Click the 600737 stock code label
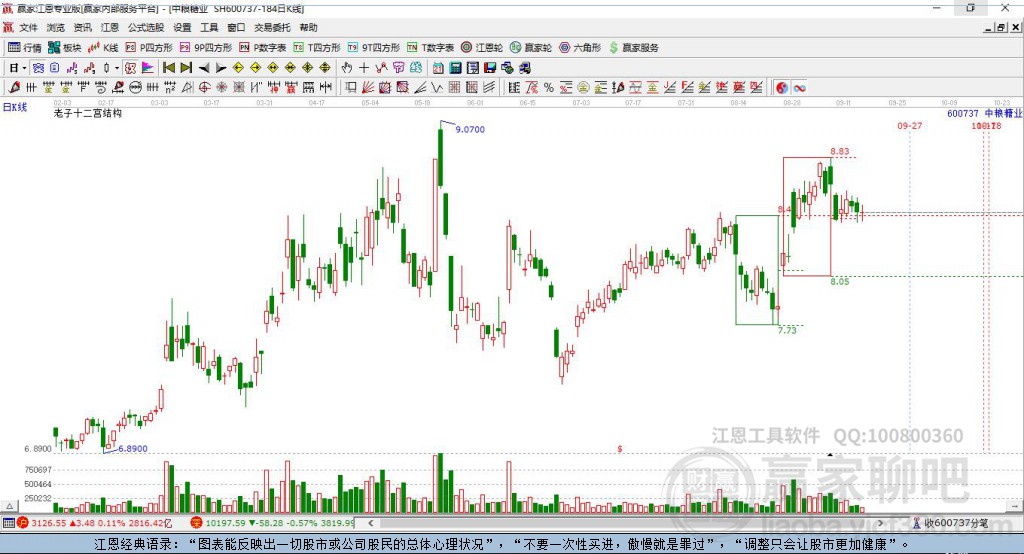This screenshot has height=554, width=1024. (x=963, y=114)
